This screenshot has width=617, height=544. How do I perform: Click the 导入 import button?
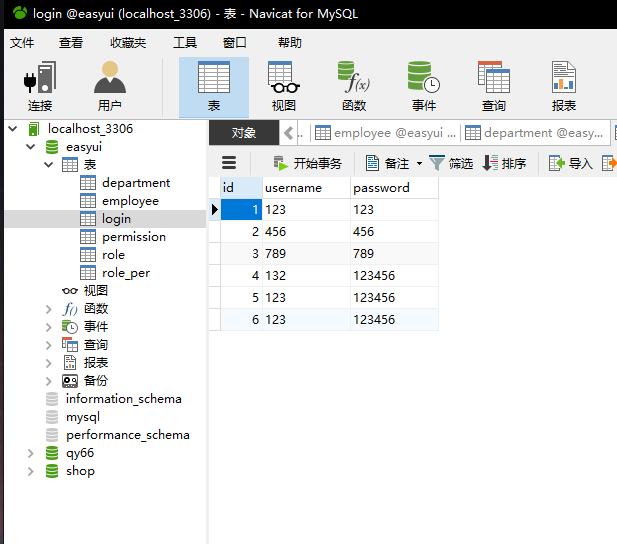coord(571,163)
